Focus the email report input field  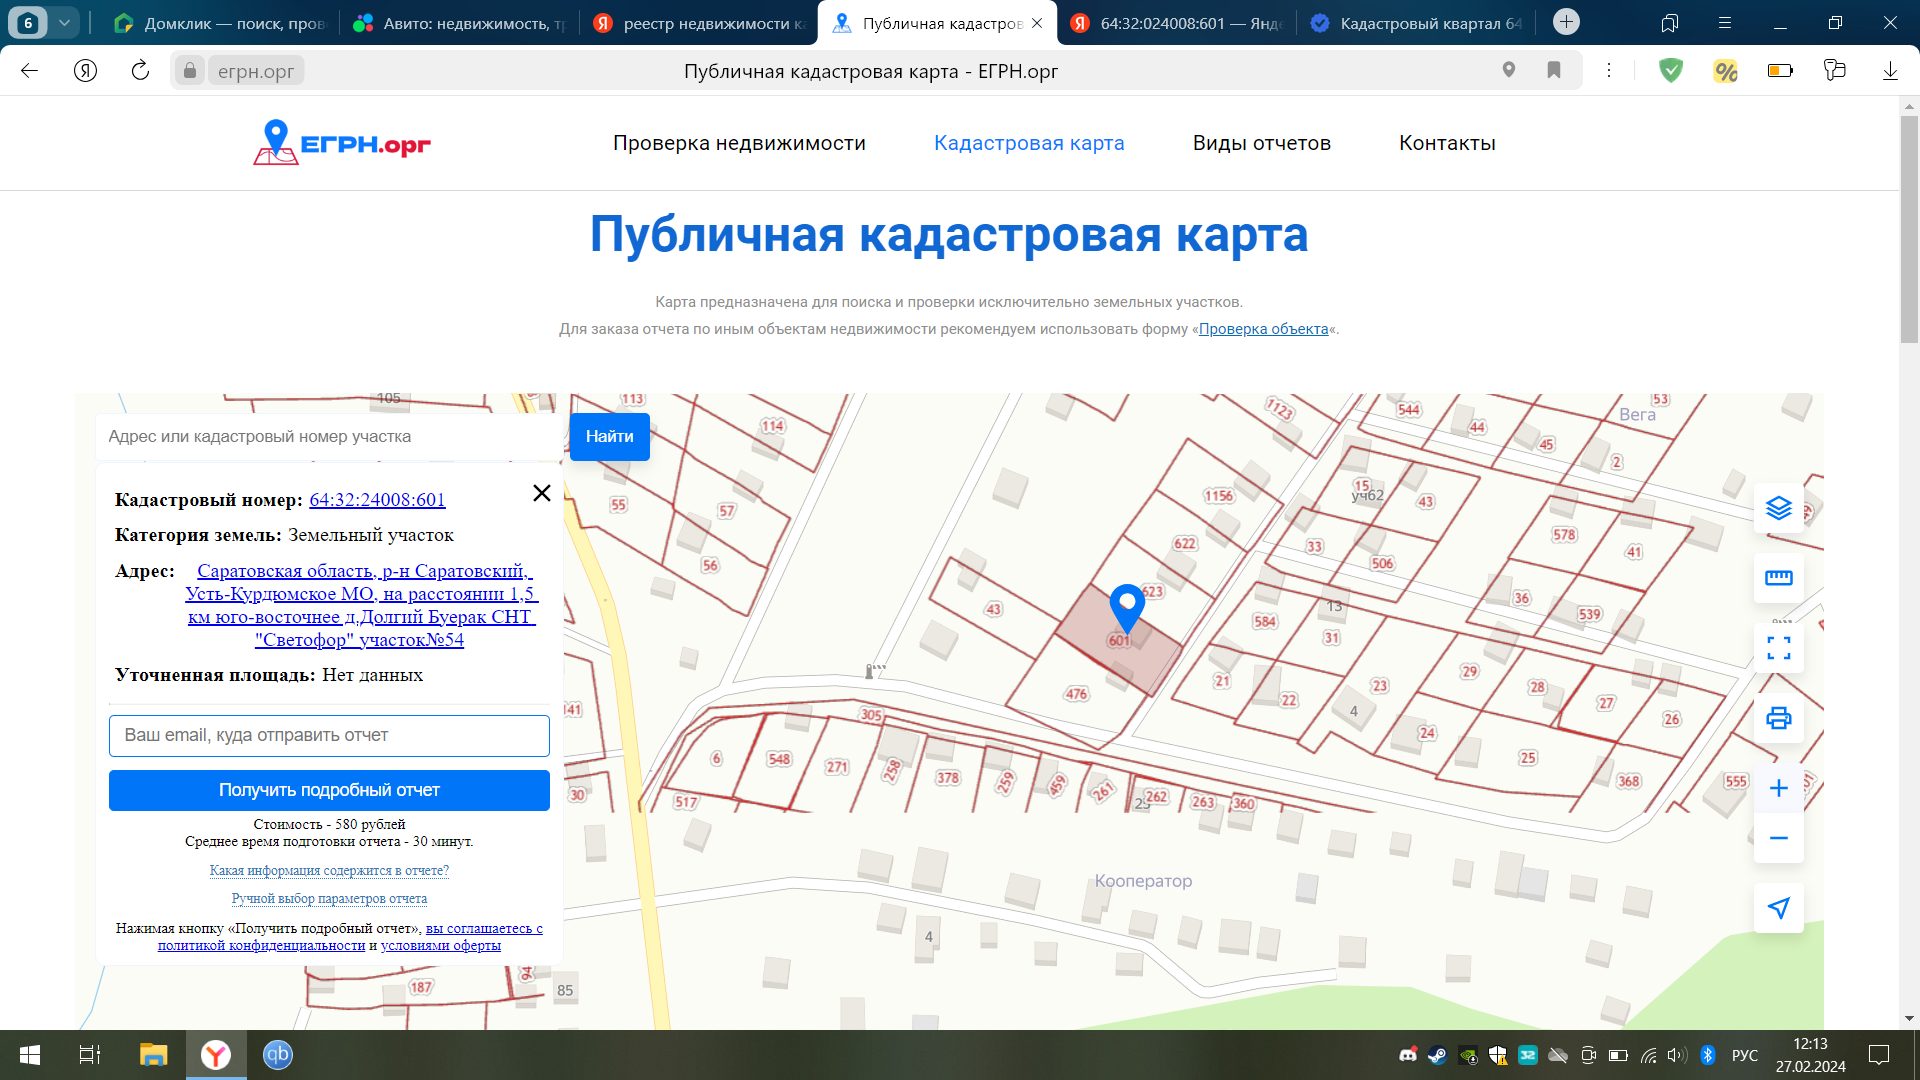329,736
